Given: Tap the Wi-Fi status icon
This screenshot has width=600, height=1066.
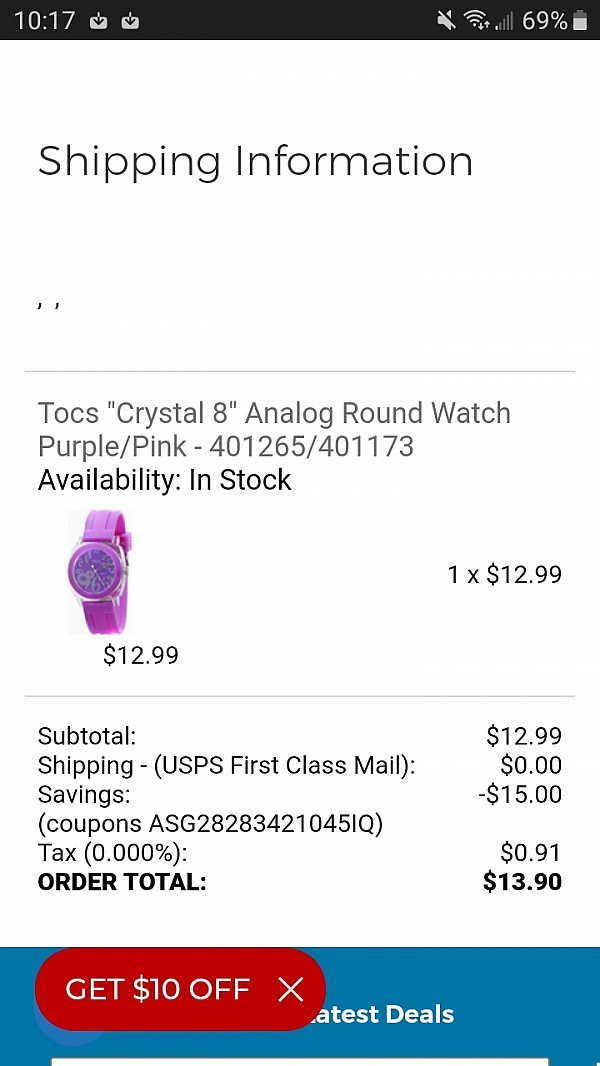Looking at the screenshot, I should coord(476,20).
